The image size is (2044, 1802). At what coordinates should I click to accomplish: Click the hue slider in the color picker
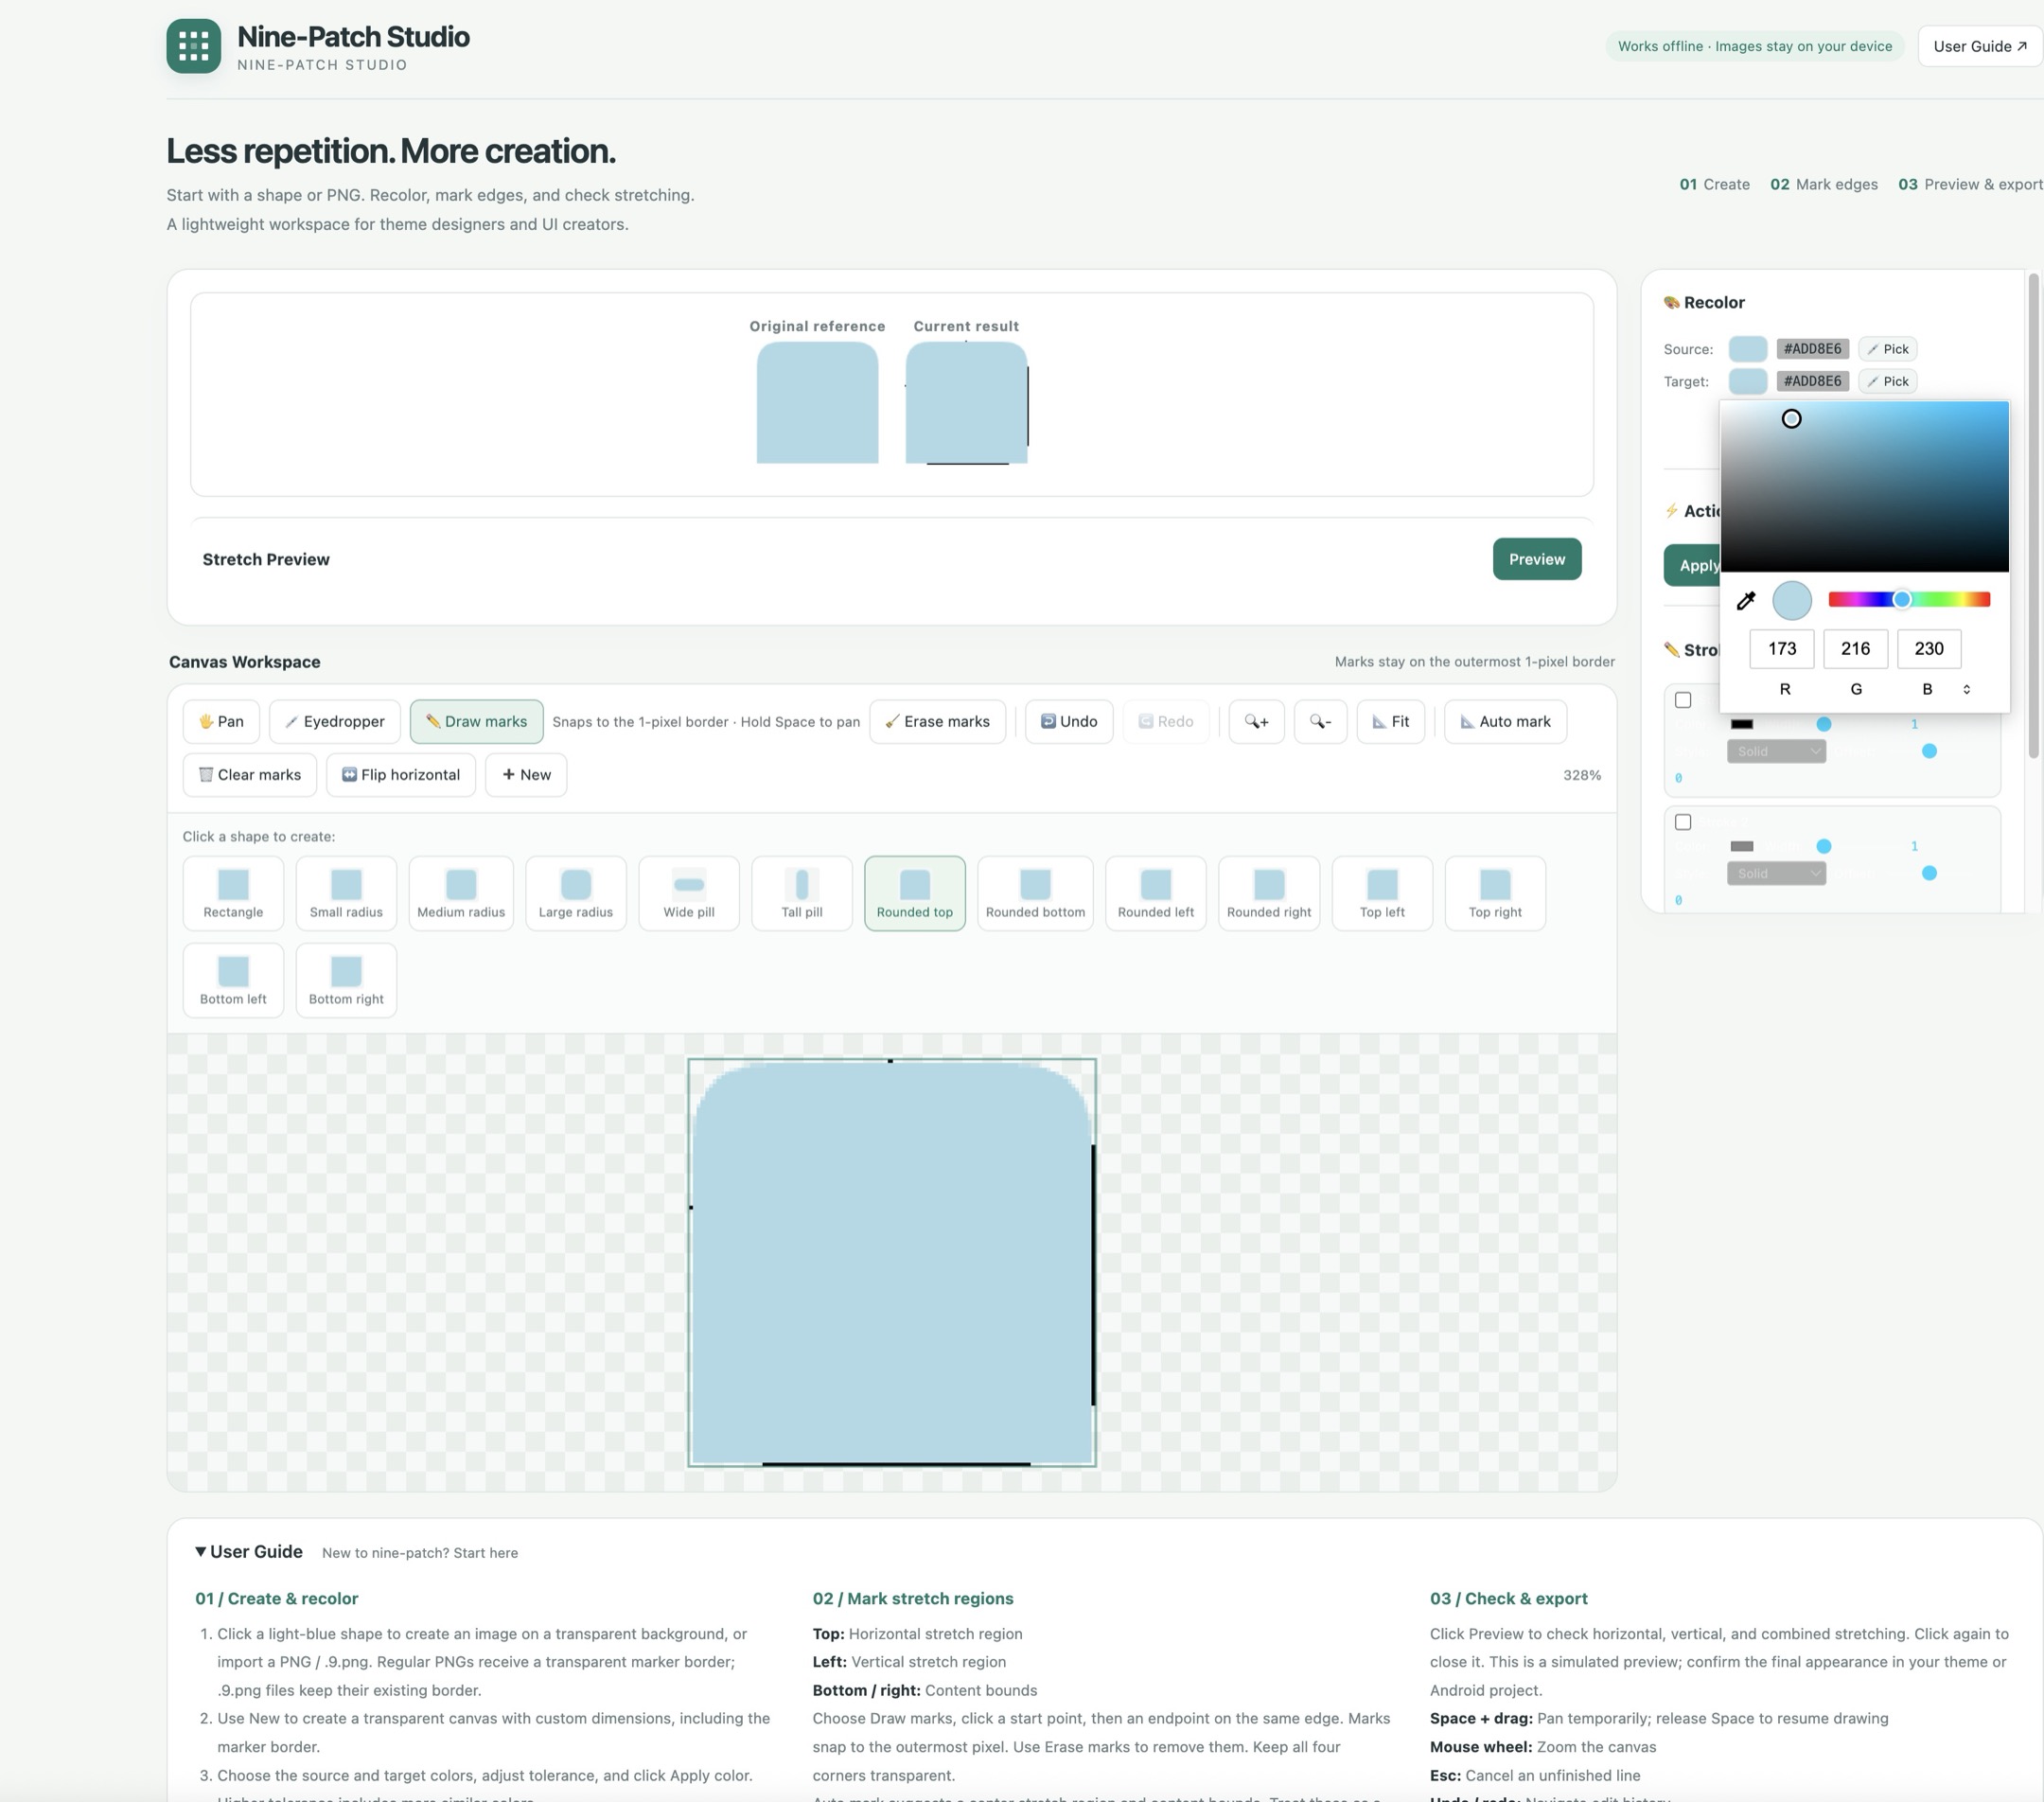pos(1908,599)
